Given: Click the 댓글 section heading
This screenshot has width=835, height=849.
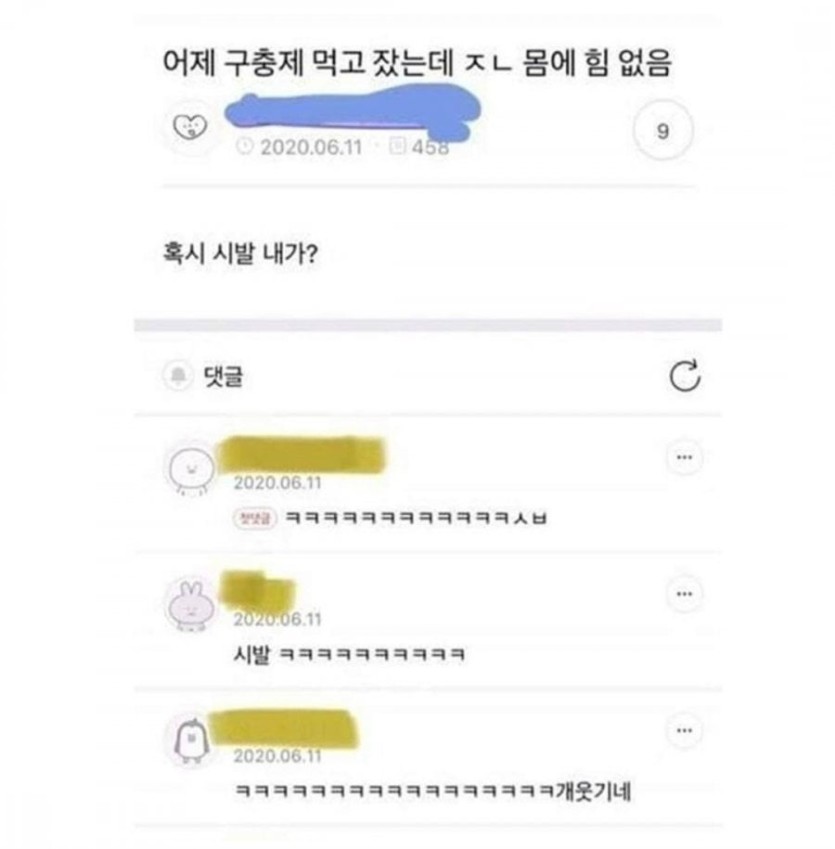Looking at the screenshot, I should coord(224,376).
